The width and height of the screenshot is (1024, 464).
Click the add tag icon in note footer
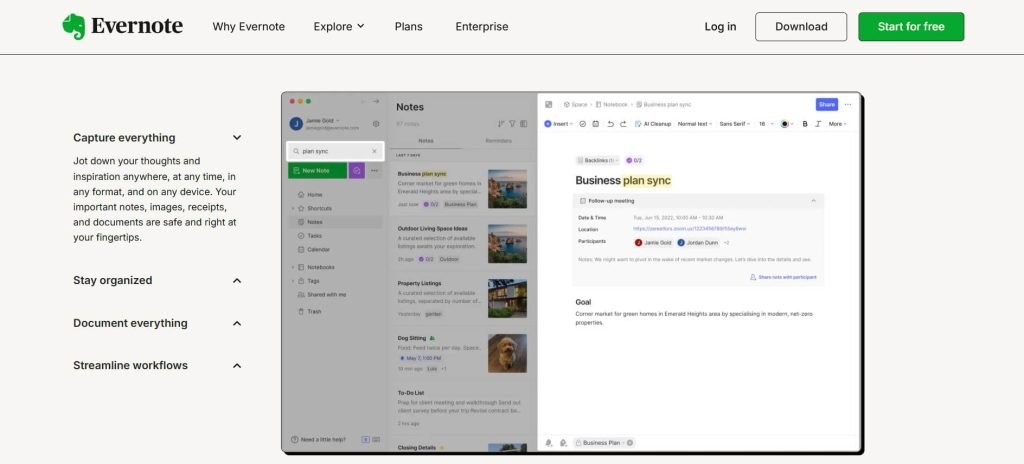[563, 442]
